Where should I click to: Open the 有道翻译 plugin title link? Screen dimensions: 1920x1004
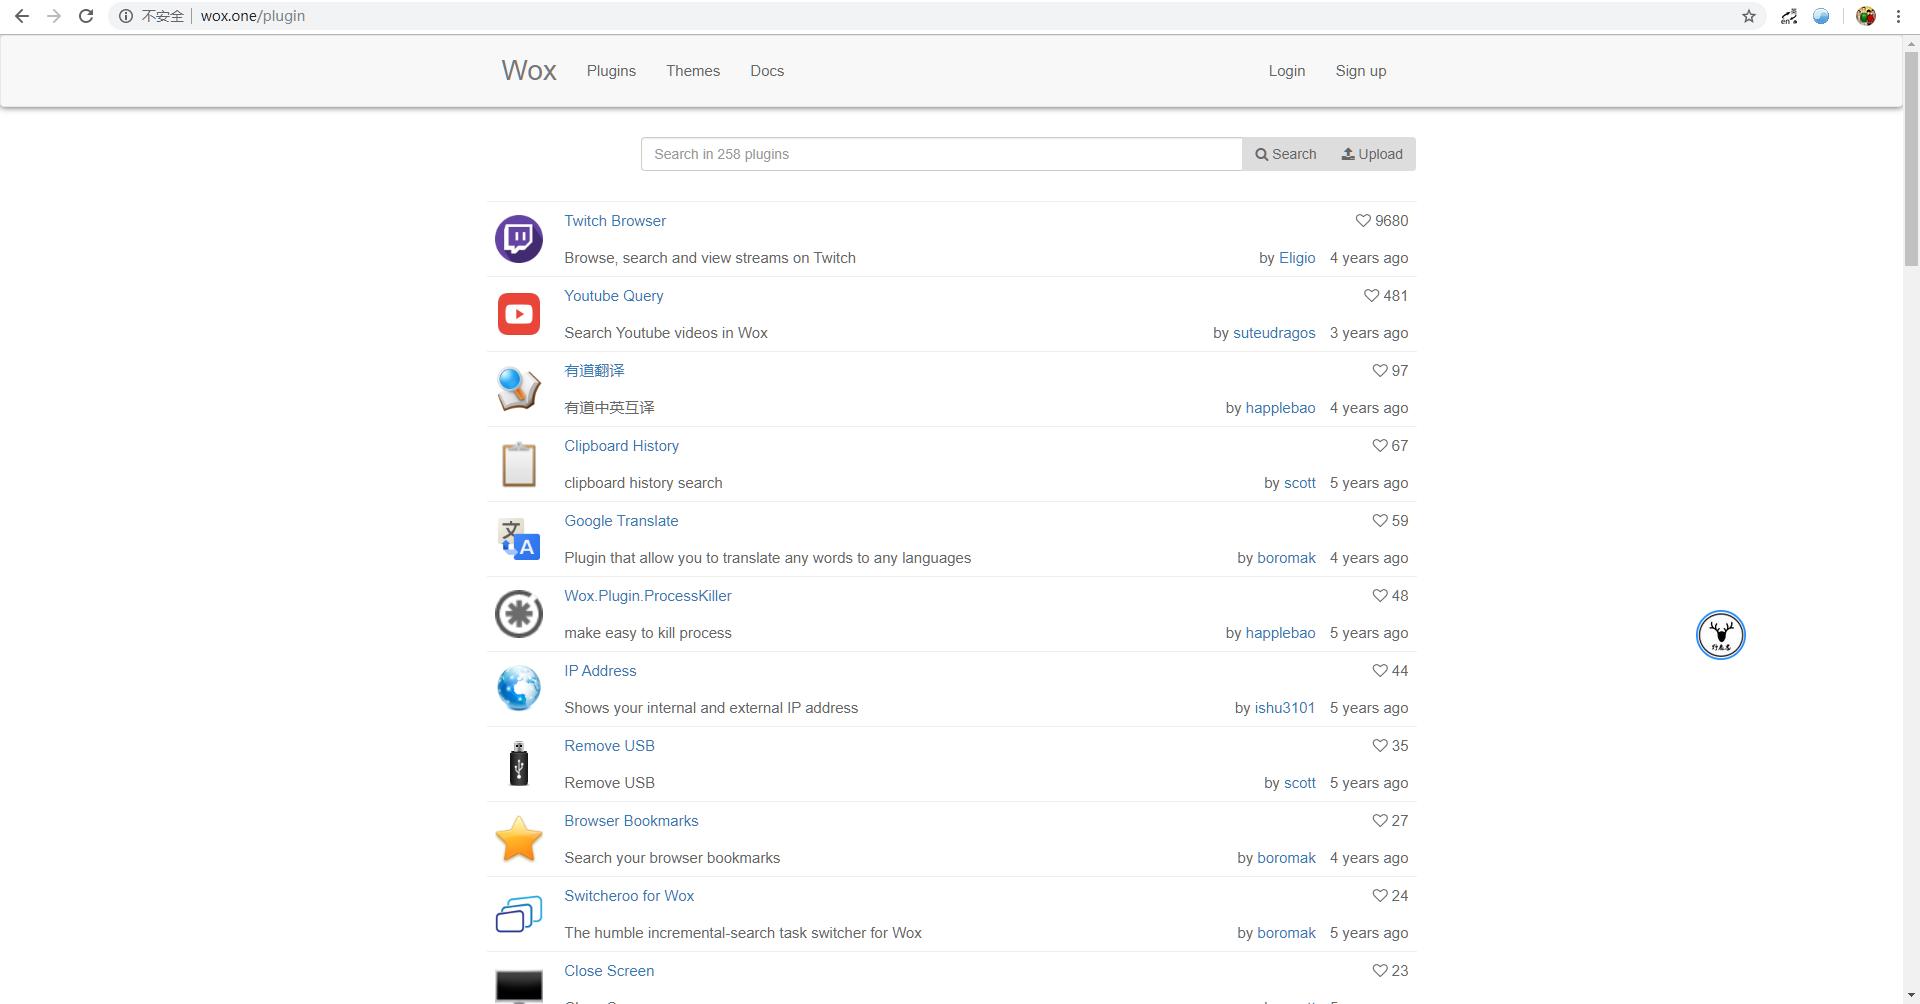[x=594, y=371]
